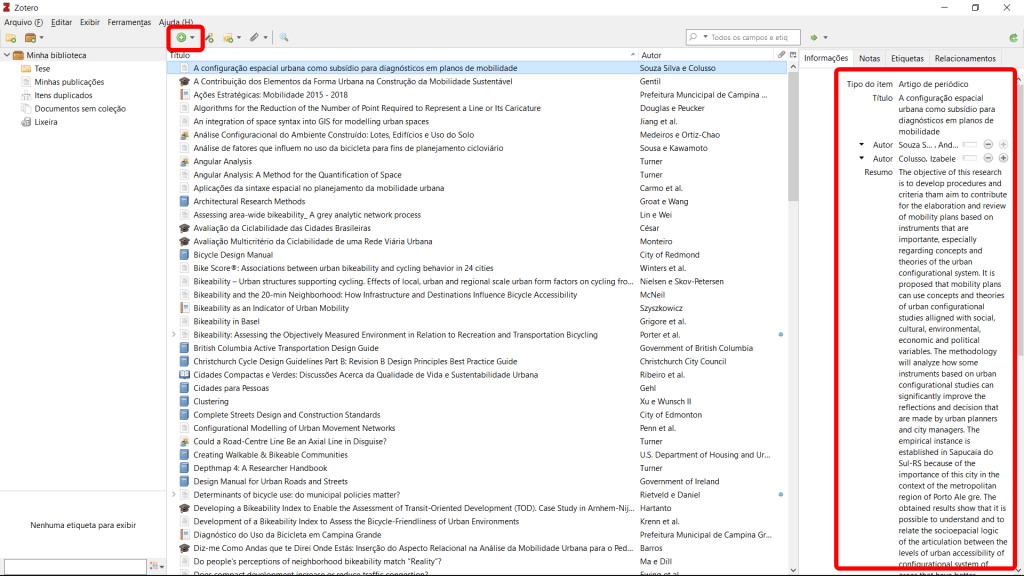Remove author Colusso with minus button
The height and width of the screenshot is (576, 1024).
(x=988, y=158)
